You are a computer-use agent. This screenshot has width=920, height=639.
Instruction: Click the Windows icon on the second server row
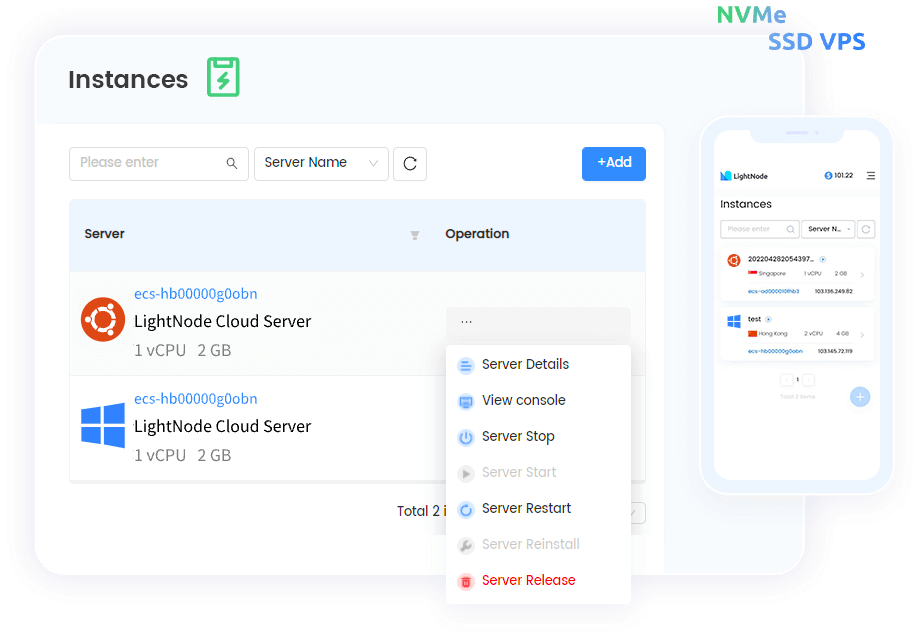pos(103,427)
